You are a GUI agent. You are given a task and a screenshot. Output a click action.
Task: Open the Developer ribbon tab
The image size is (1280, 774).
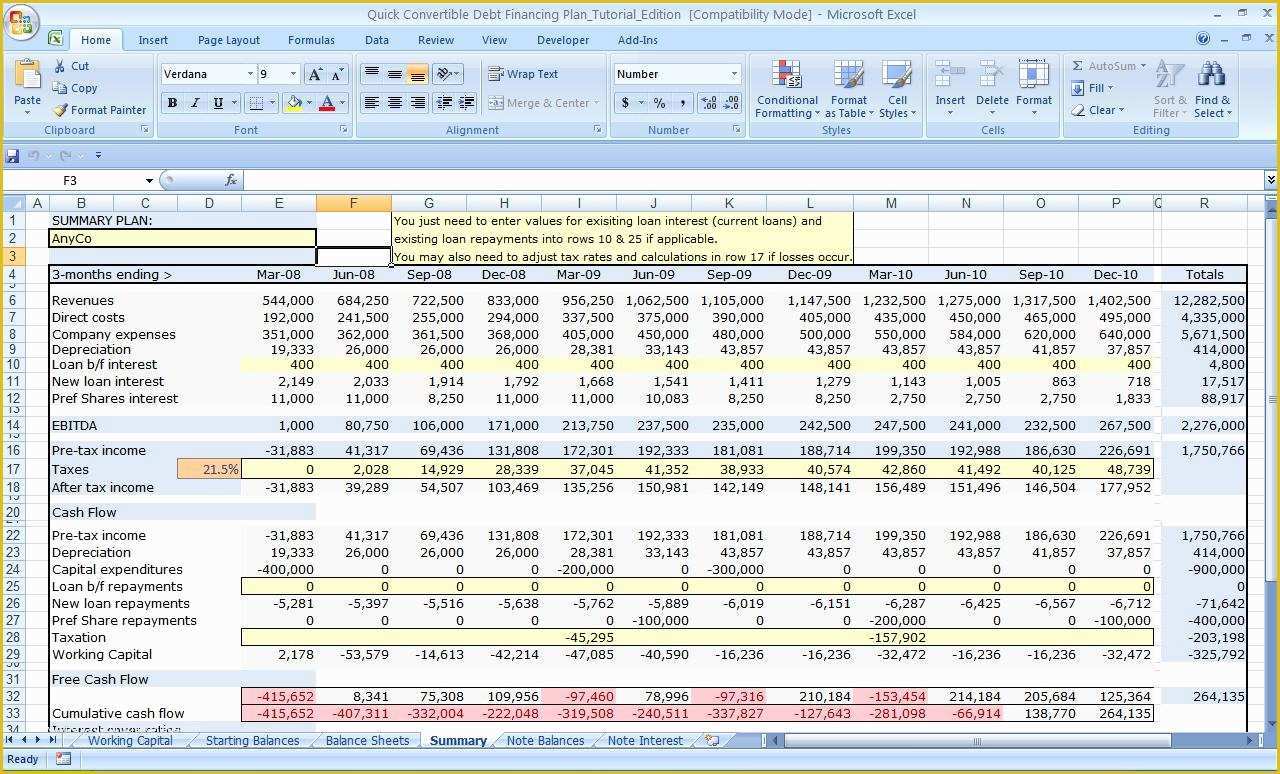tap(563, 40)
